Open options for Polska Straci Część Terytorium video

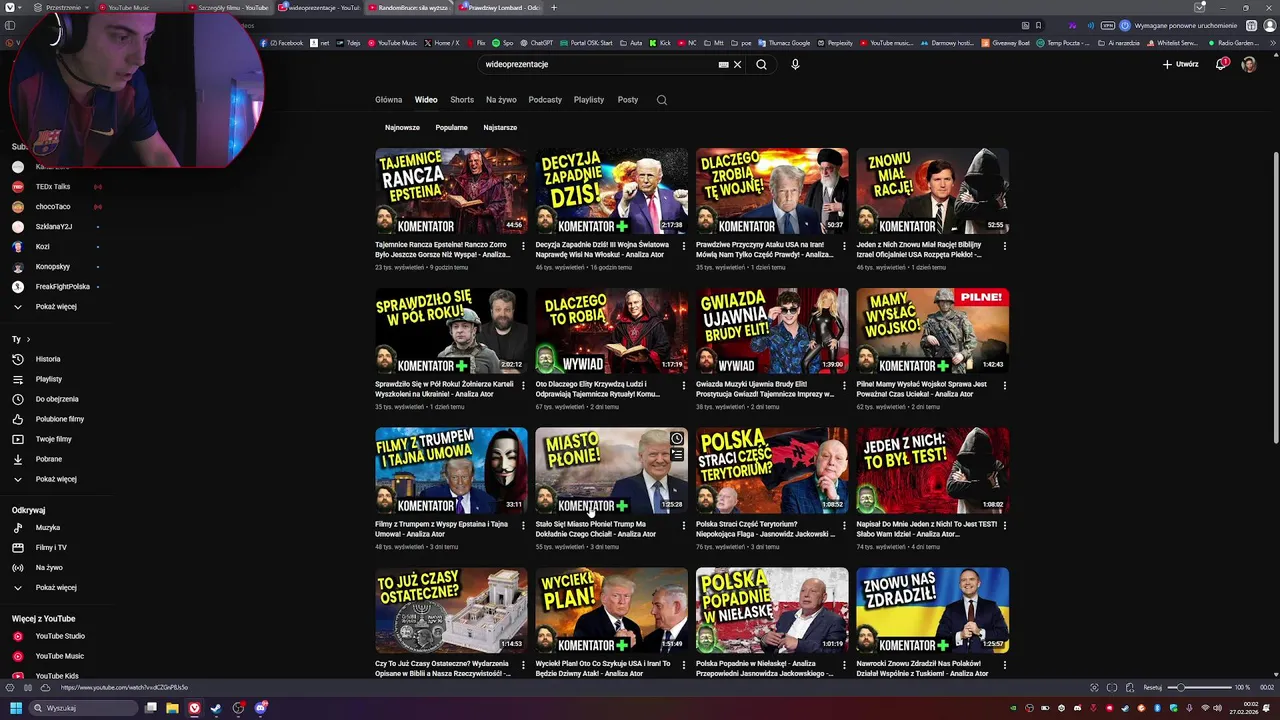pos(844,525)
